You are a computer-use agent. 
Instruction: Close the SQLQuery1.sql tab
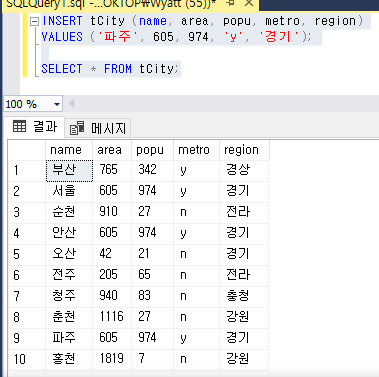[x=249, y=3]
